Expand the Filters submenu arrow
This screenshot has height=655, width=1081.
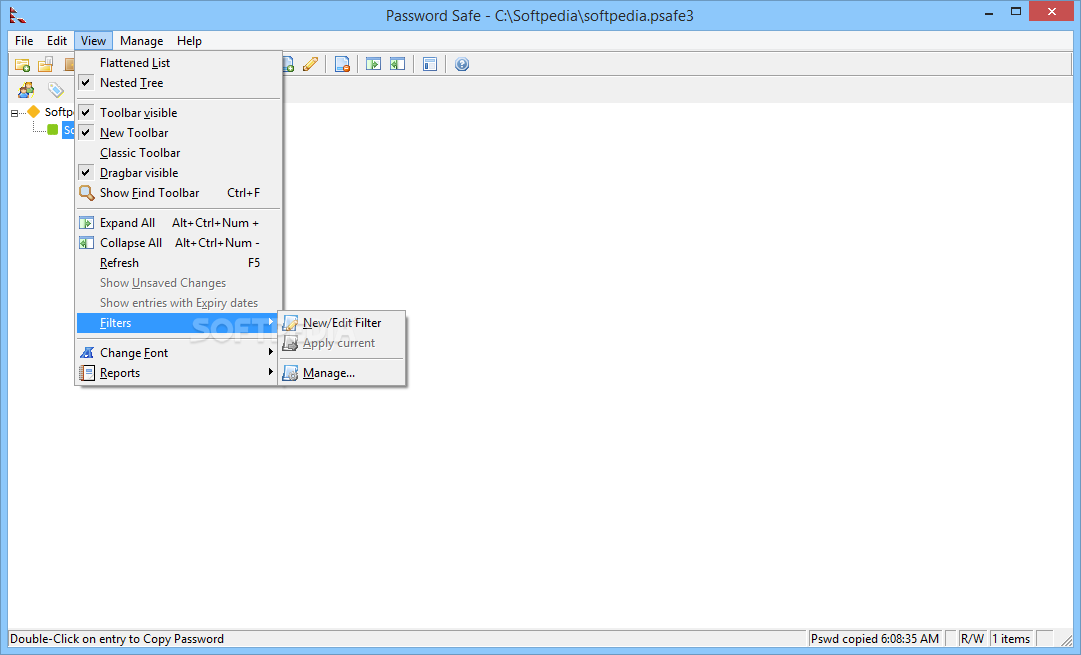click(x=271, y=322)
